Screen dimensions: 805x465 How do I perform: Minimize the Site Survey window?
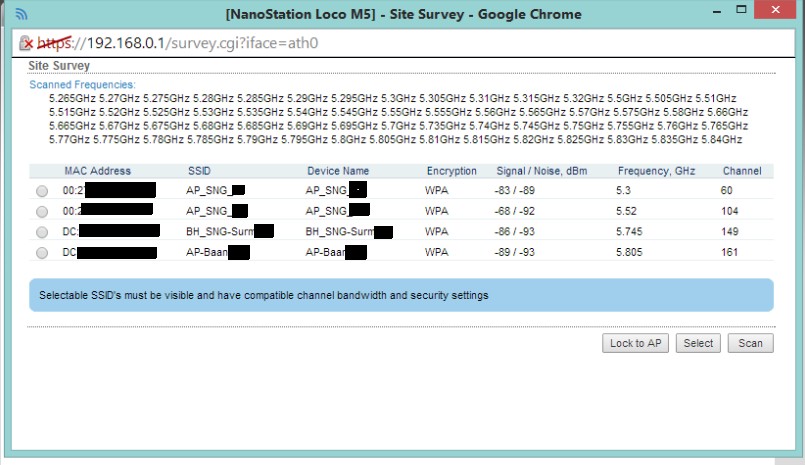pyautogui.click(x=717, y=10)
